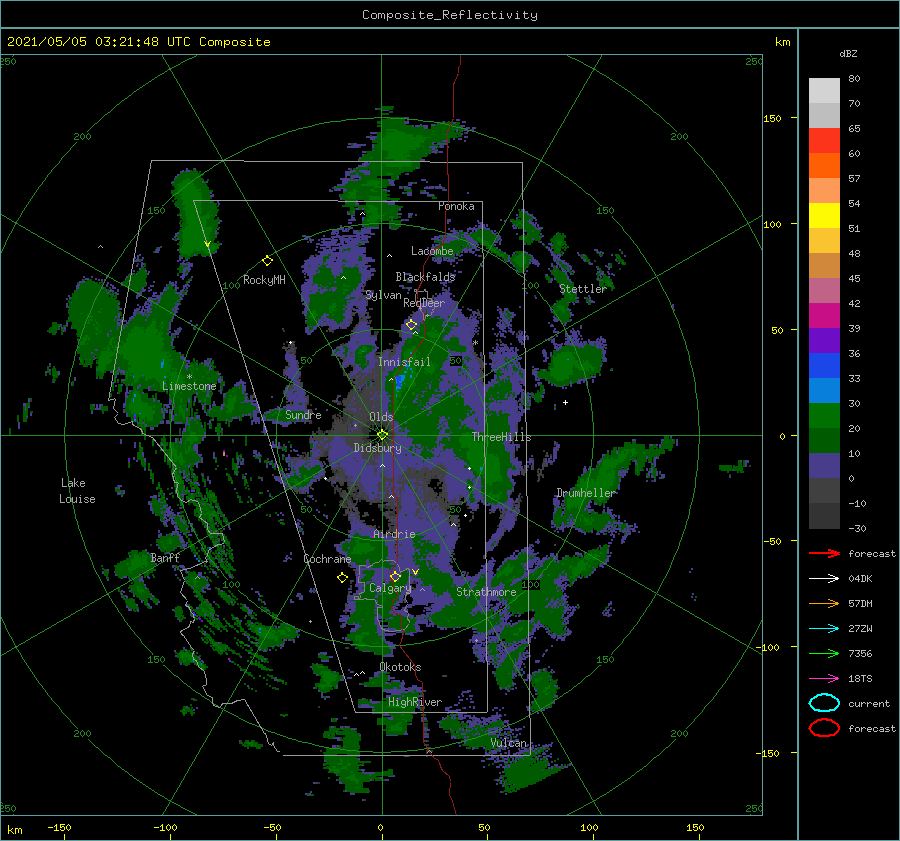Click the Stettler label
The height and width of the screenshot is (841, 900).
(x=583, y=289)
